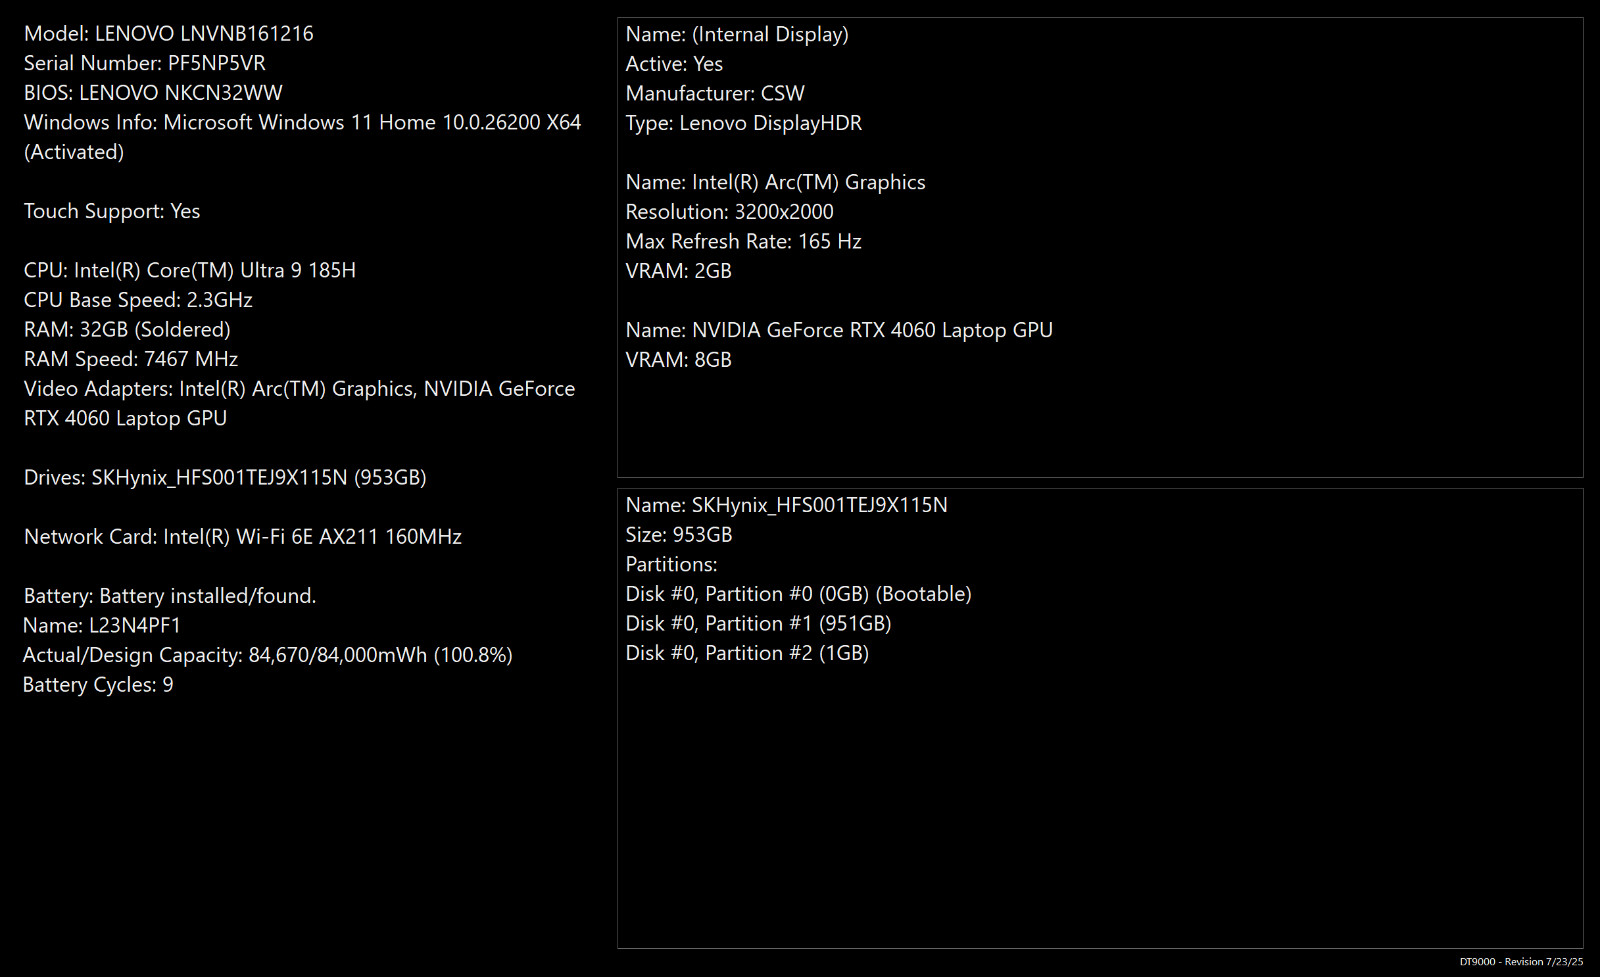The image size is (1600, 977).
Task: Click the VRAM: 8GB line
Action: [x=679, y=360]
